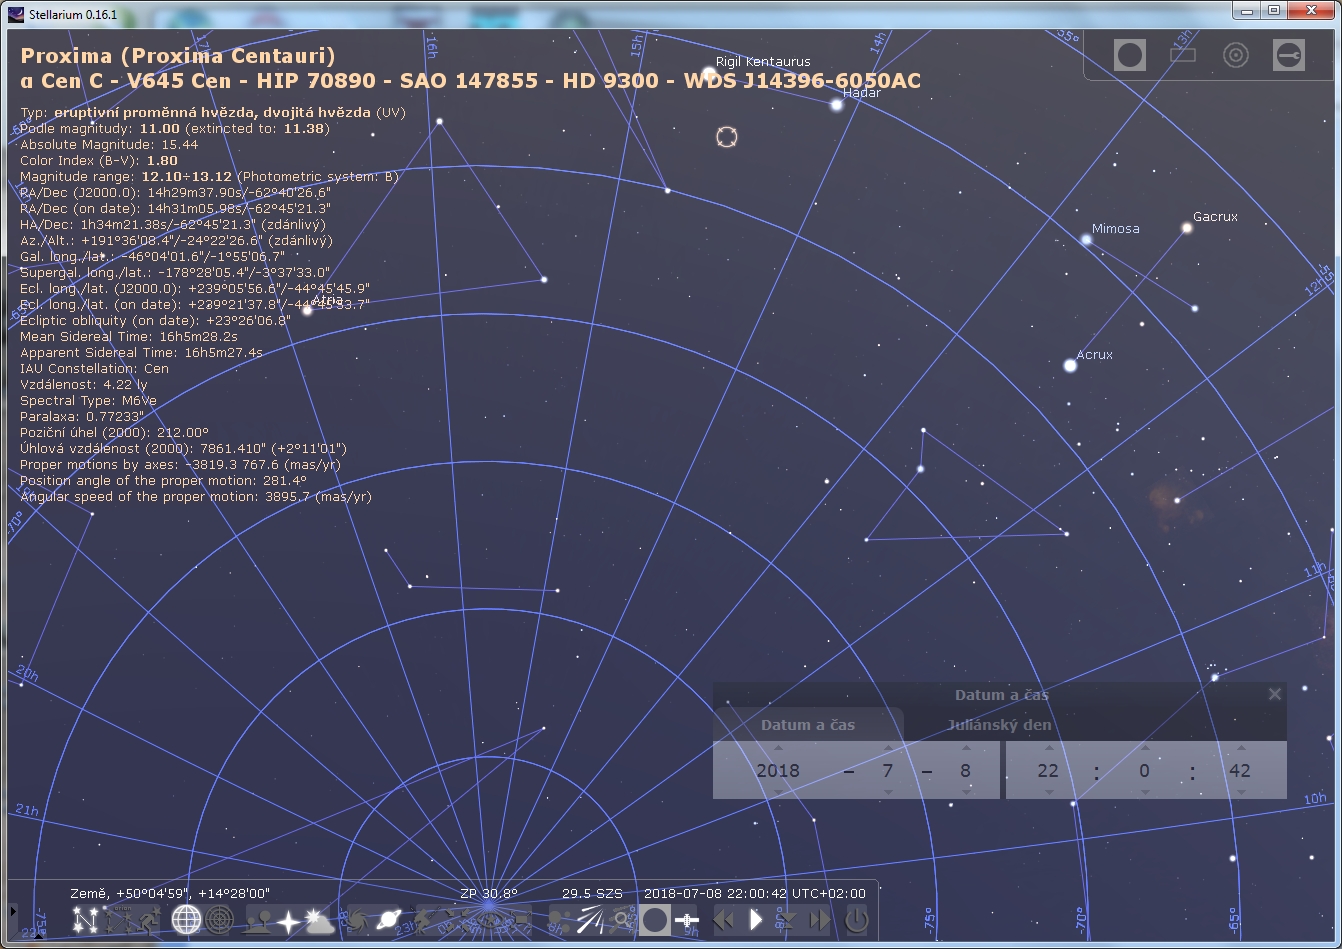
Task: Toggle sensor frame rectangle icon
Action: pyautogui.click(x=1183, y=55)
